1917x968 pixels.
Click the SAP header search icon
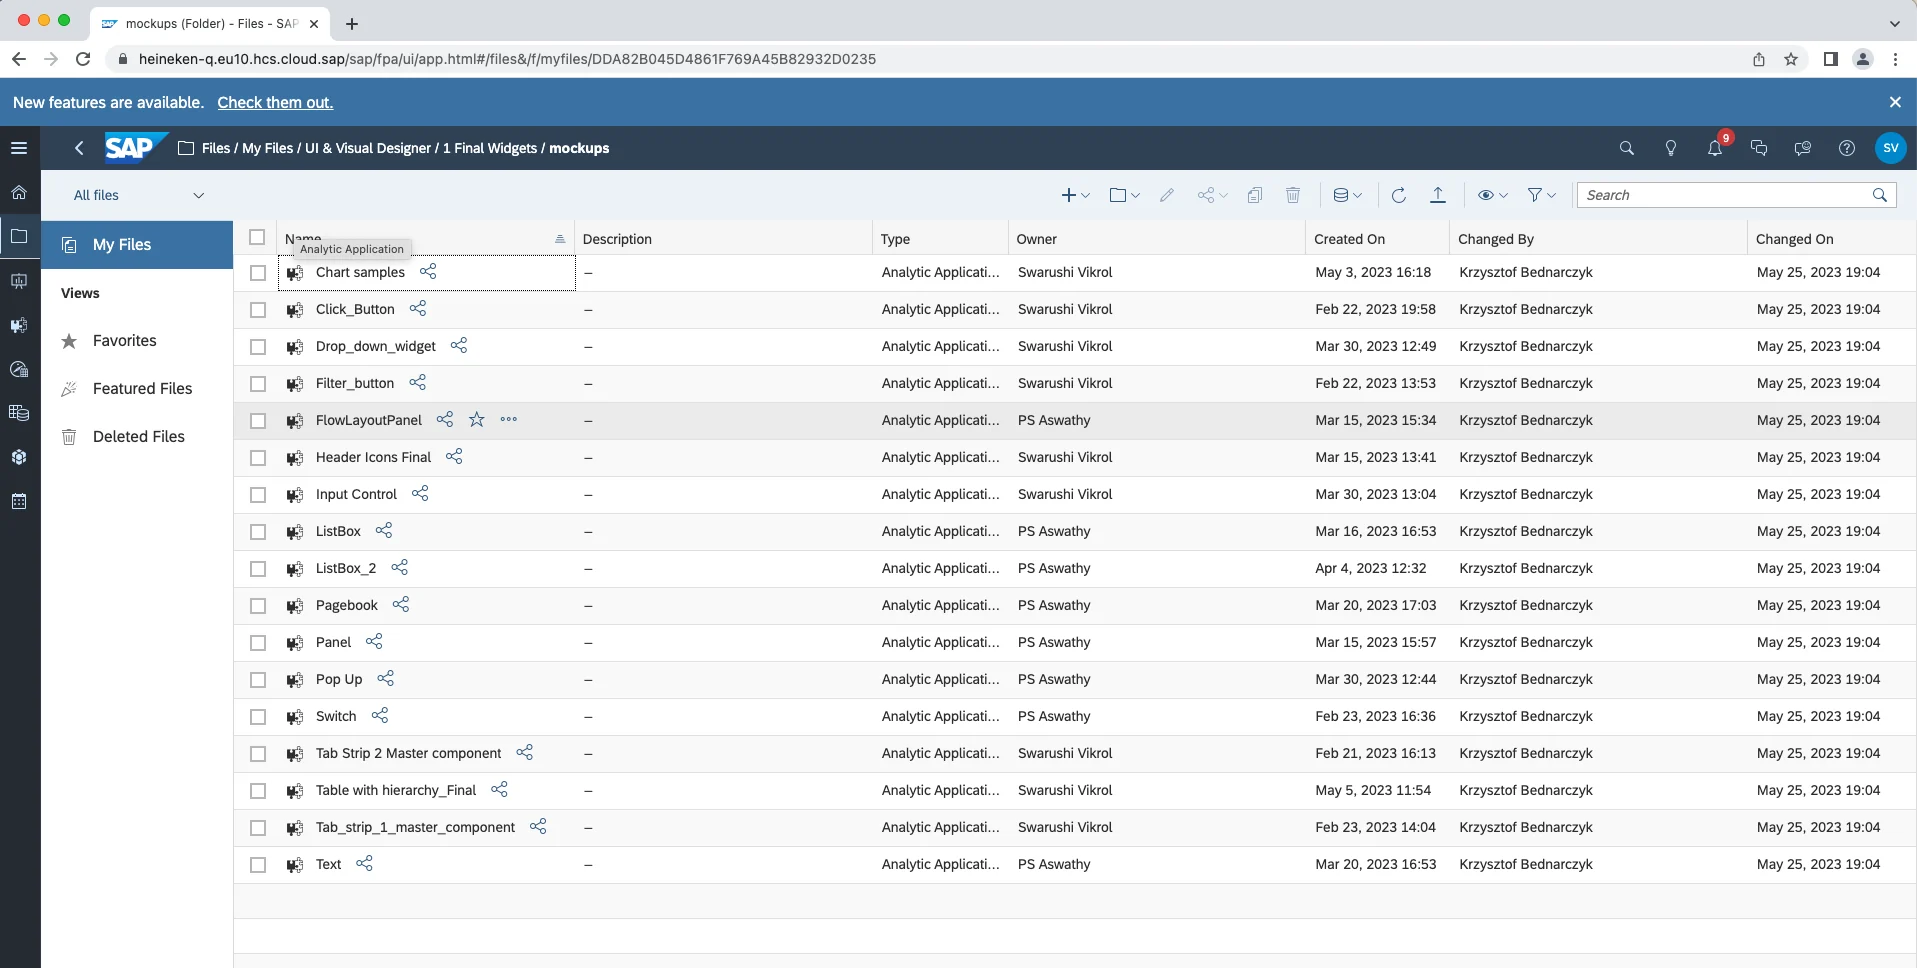coord(1627,148)
